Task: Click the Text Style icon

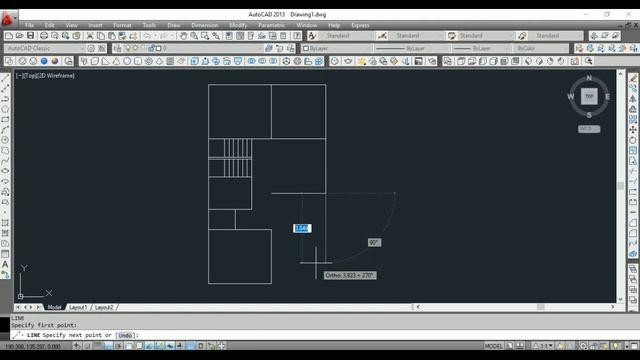Action: click(312, 36)
